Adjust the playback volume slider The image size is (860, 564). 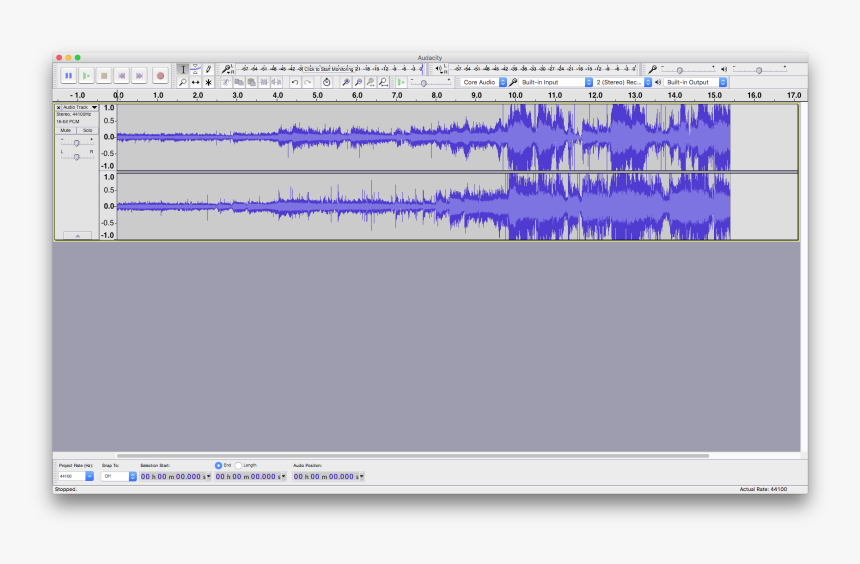click(760, 70)
